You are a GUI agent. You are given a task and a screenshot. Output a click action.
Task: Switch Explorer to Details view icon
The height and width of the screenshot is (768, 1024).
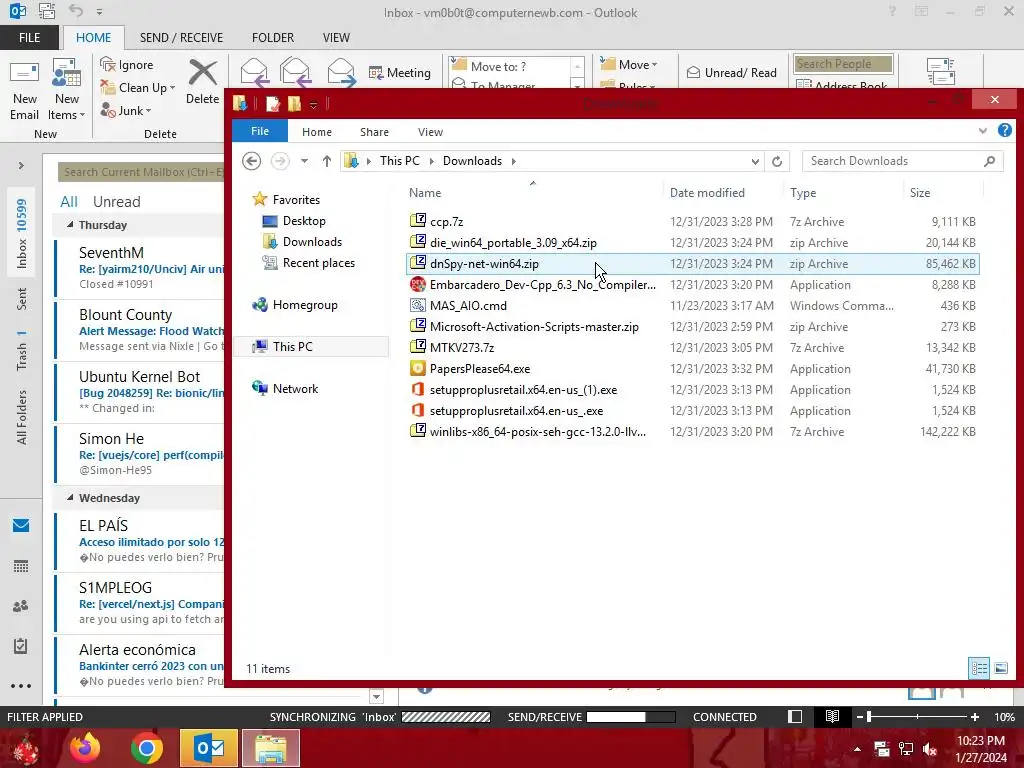pyautogui.click(x=979, y=668)
